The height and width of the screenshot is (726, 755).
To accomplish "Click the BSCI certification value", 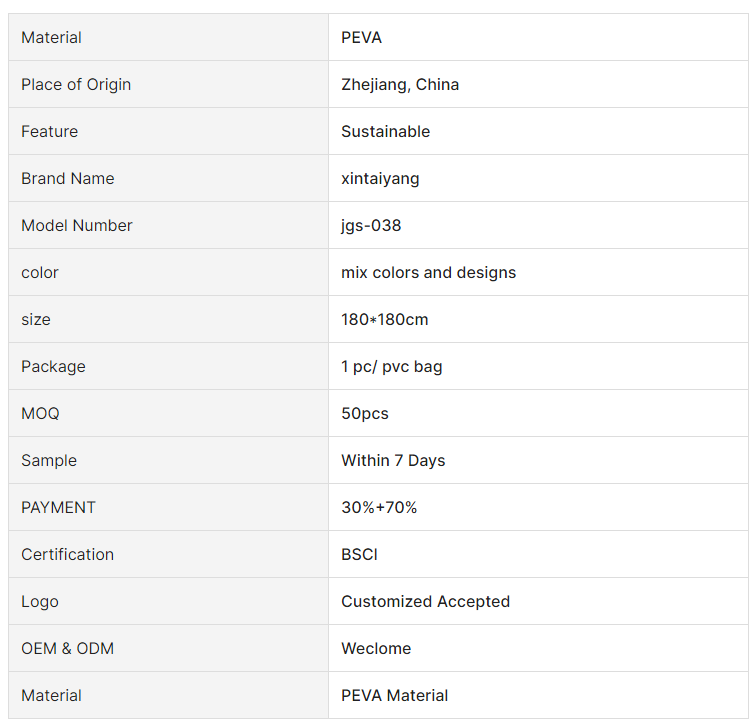I will 359,555.
